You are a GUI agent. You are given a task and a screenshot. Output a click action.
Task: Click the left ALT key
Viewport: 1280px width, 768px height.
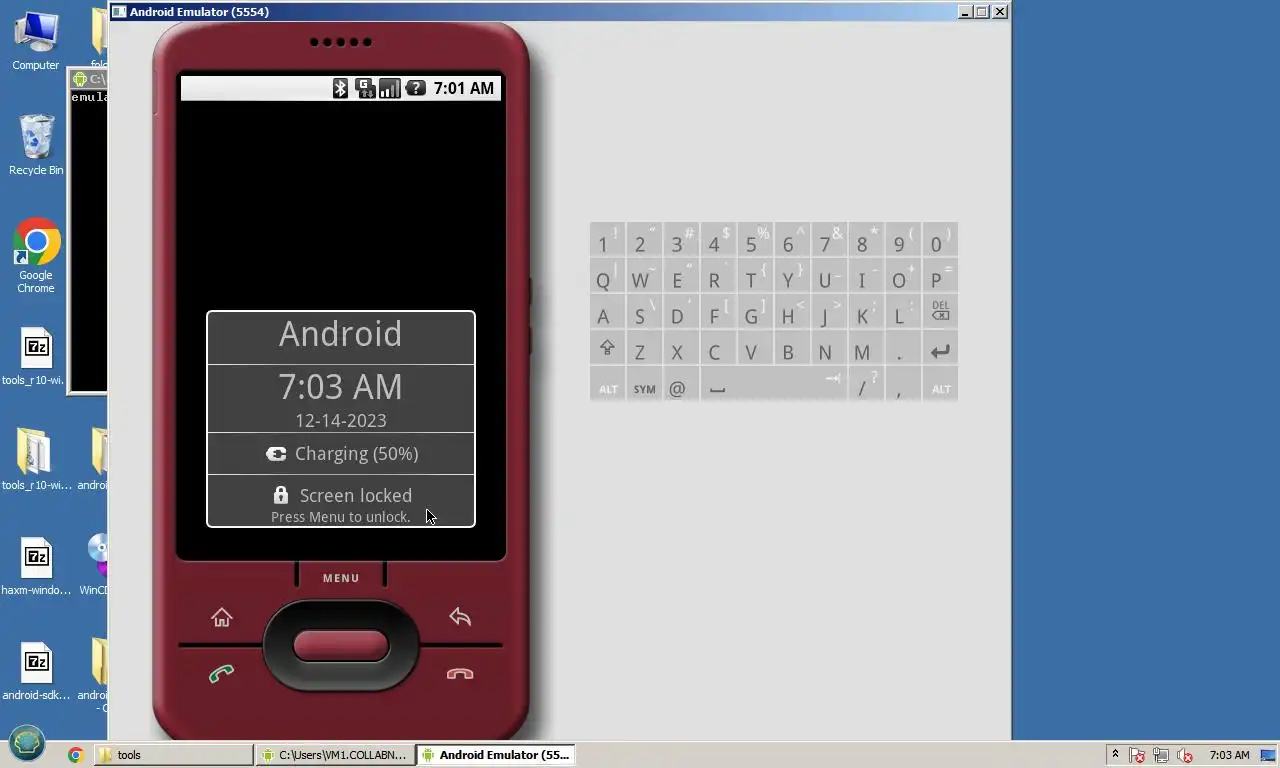click(x=607, y=385)
